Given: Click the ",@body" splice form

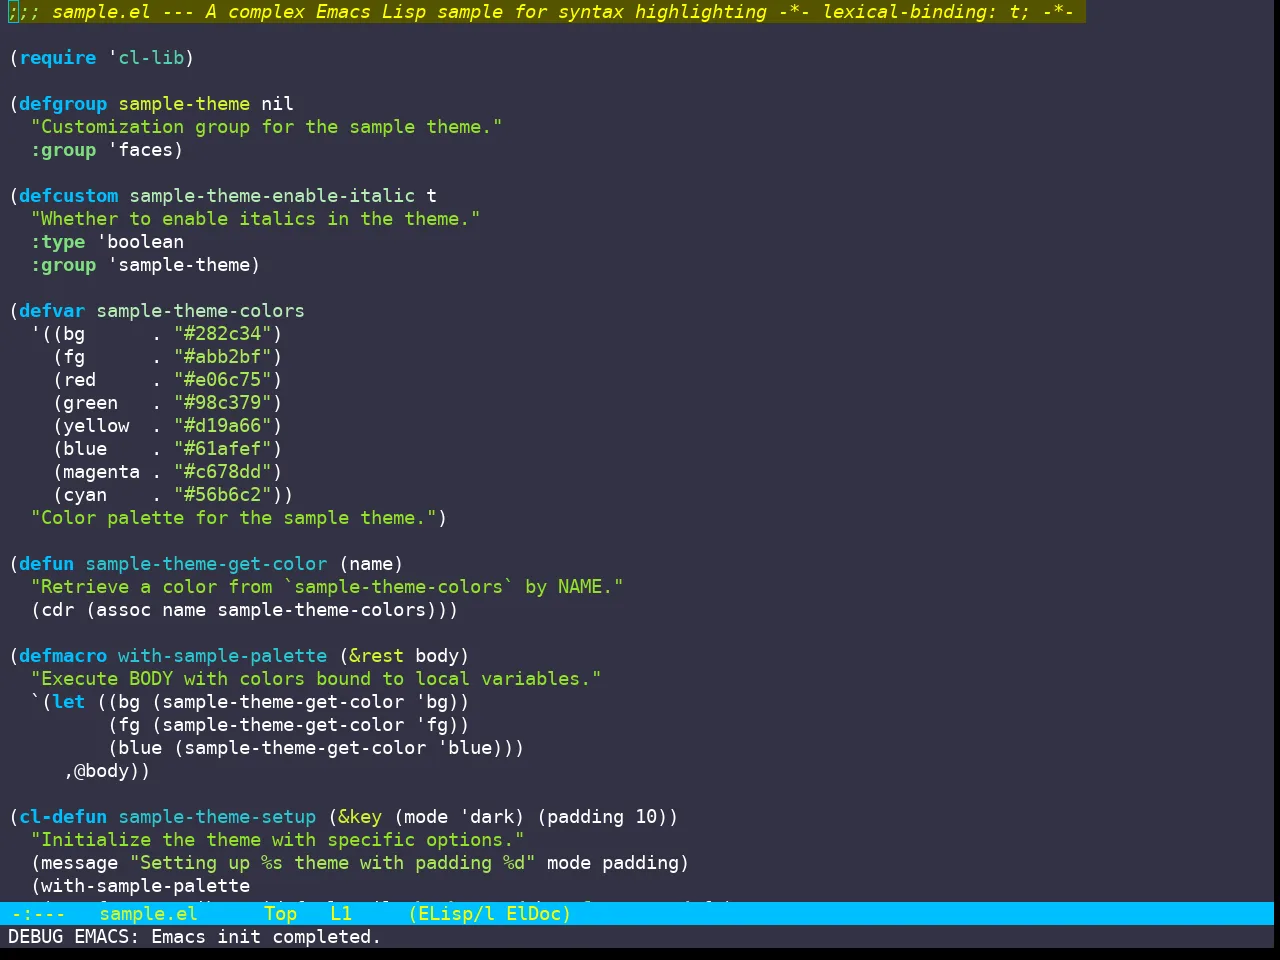Looking at the screenshot, I should (x=96, y=771).
